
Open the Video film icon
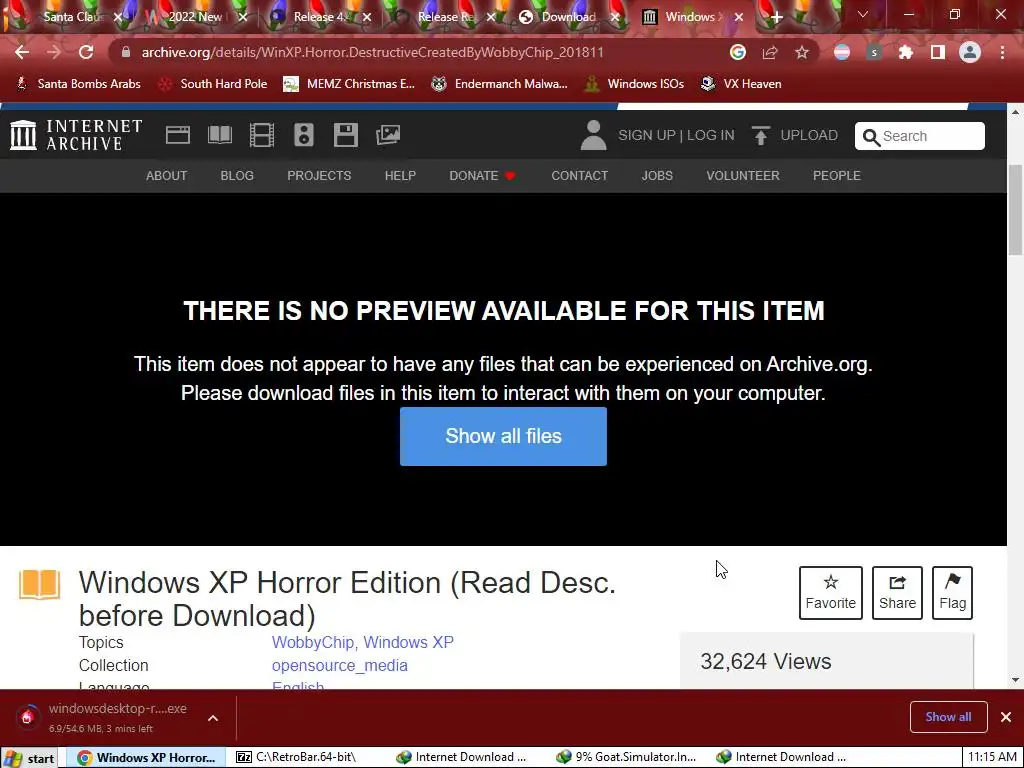[262, 135]
